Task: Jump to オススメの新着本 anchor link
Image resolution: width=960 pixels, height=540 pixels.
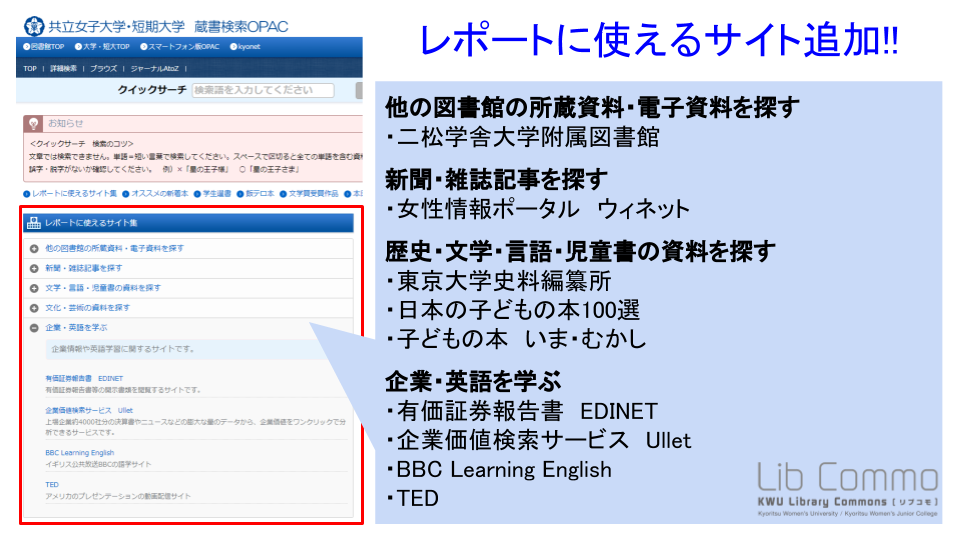Action: 155,193
